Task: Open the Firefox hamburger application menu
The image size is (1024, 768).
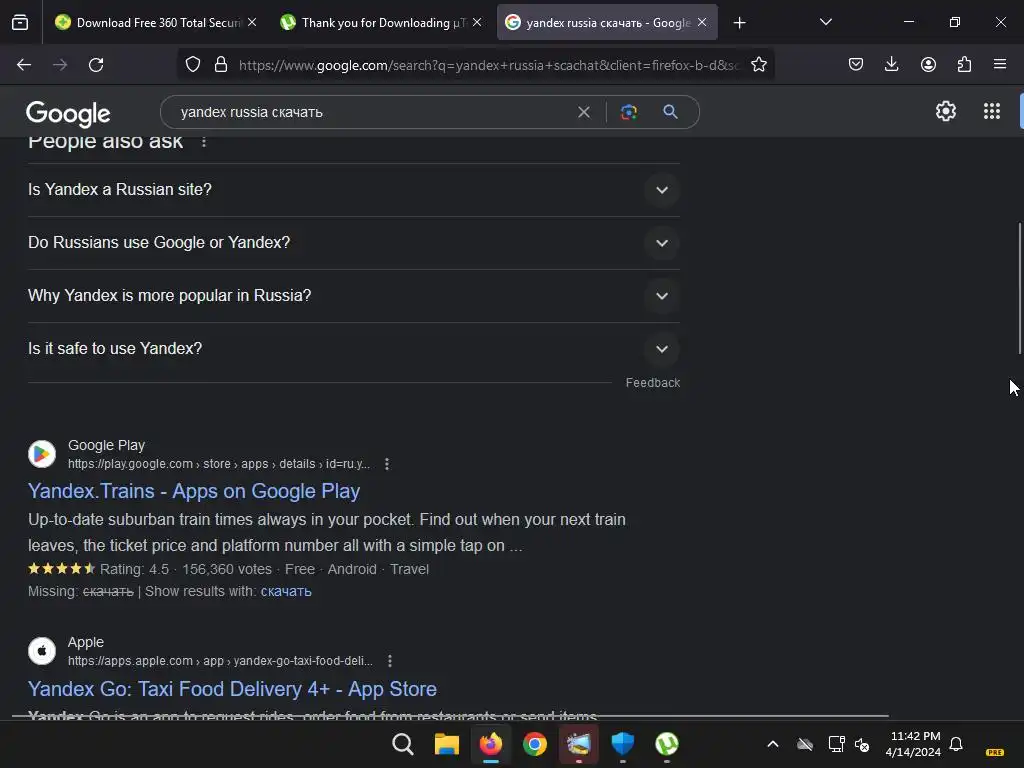Action: coord(1000,65)
